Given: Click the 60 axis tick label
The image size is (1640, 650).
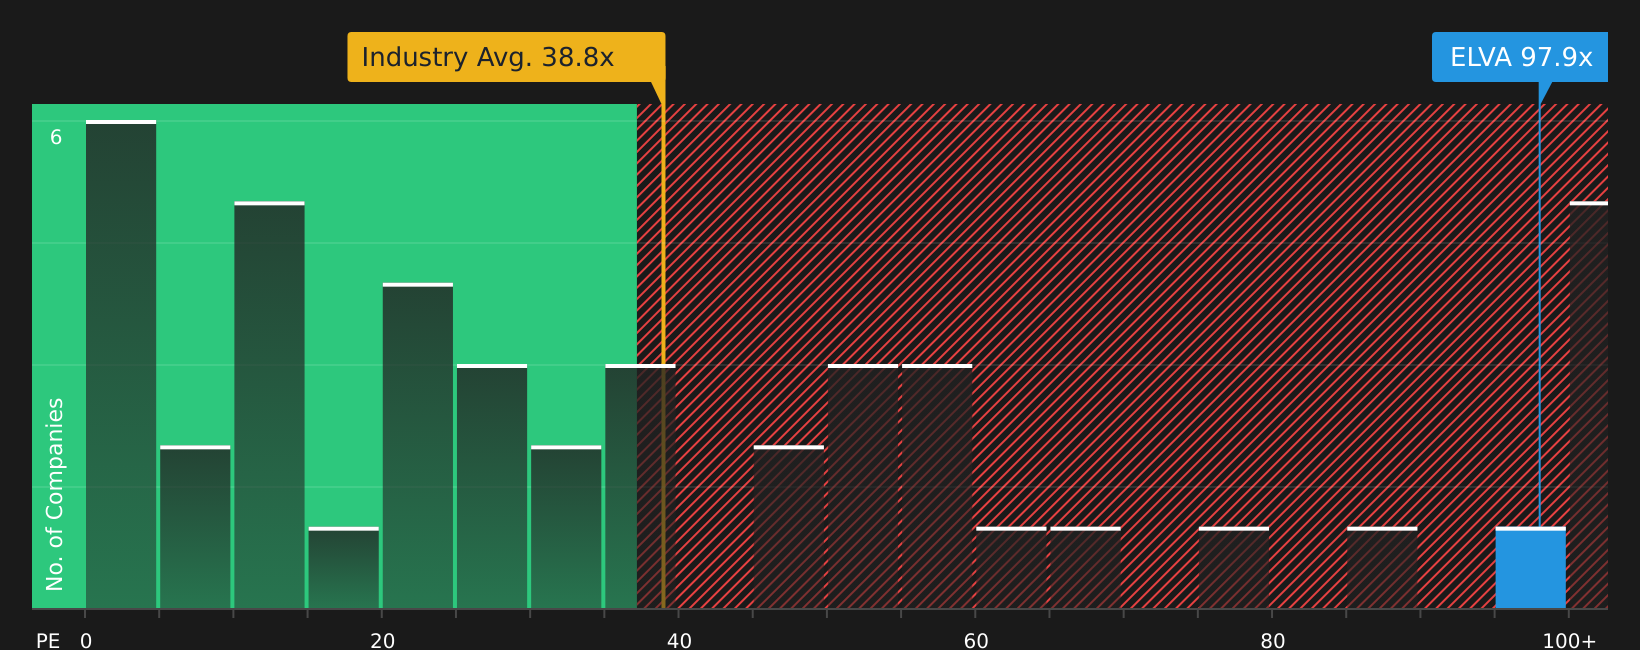Looking at the screenshot, I should 976,641.
